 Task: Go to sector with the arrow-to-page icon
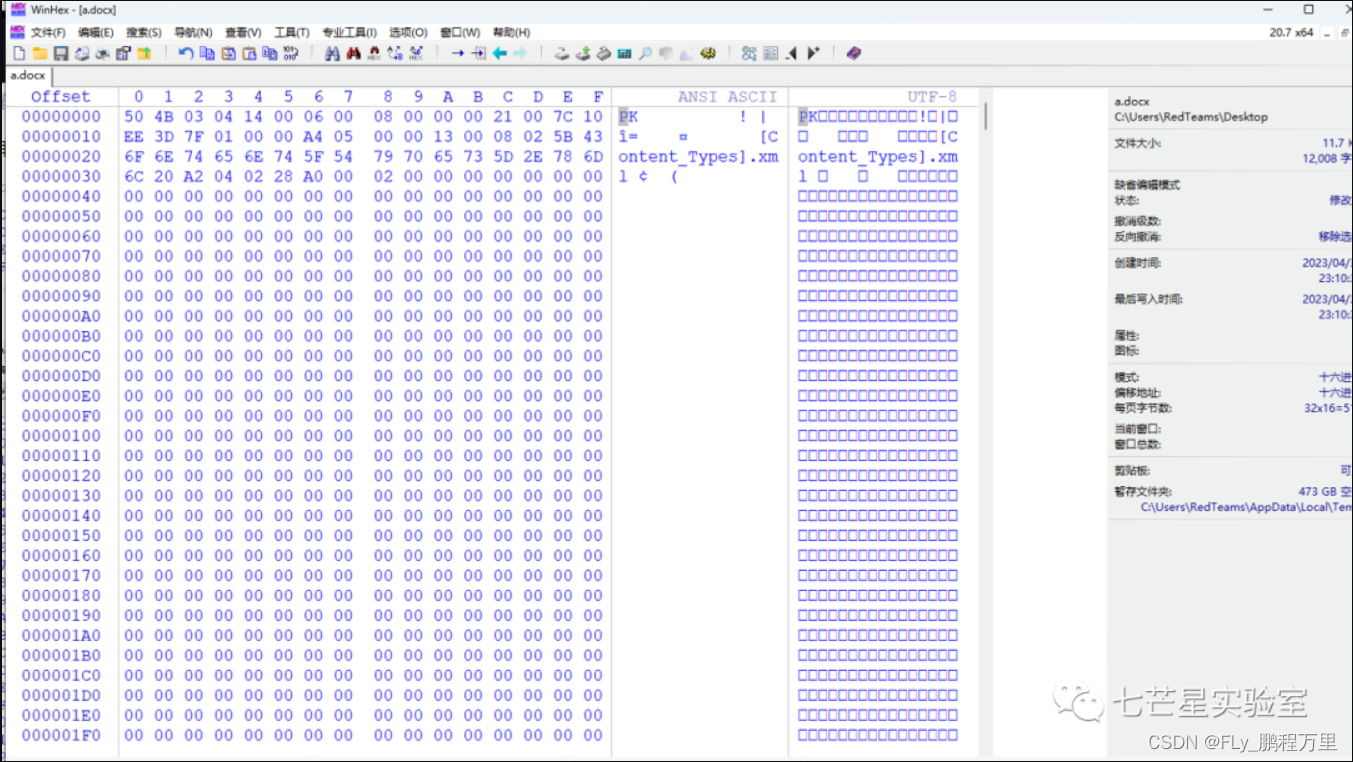[478, 53]
